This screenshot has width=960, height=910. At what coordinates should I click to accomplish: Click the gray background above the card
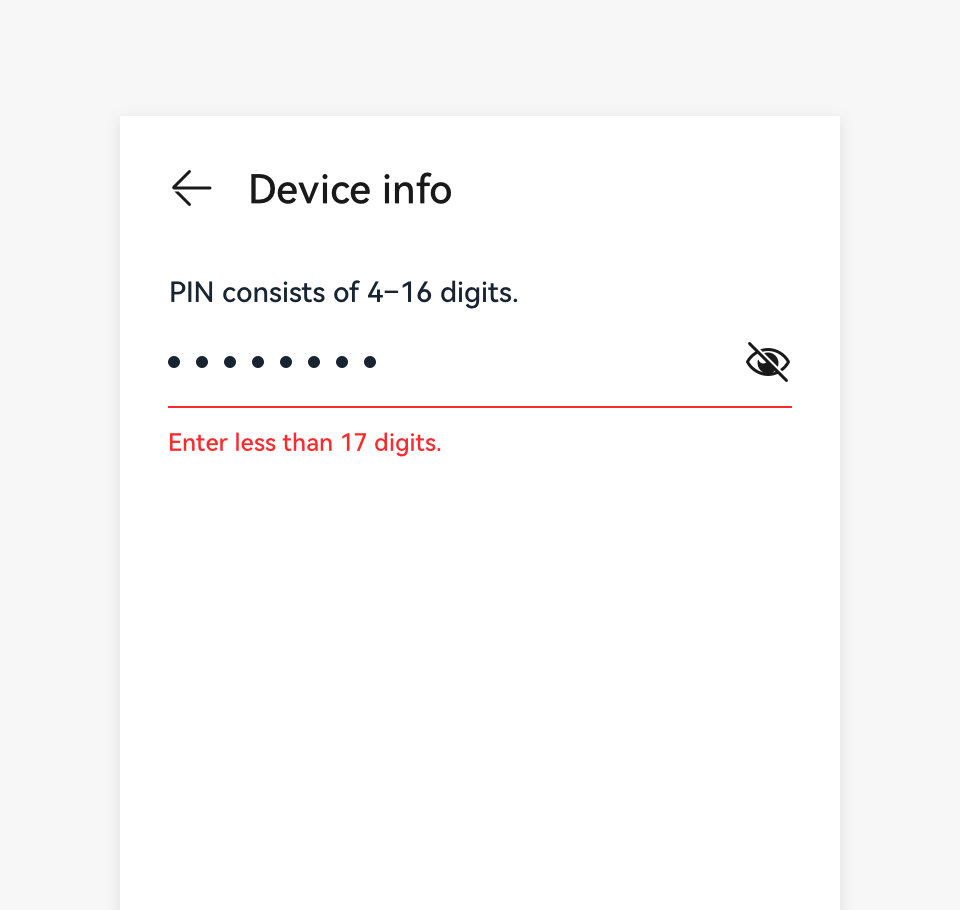coord(480,55)
